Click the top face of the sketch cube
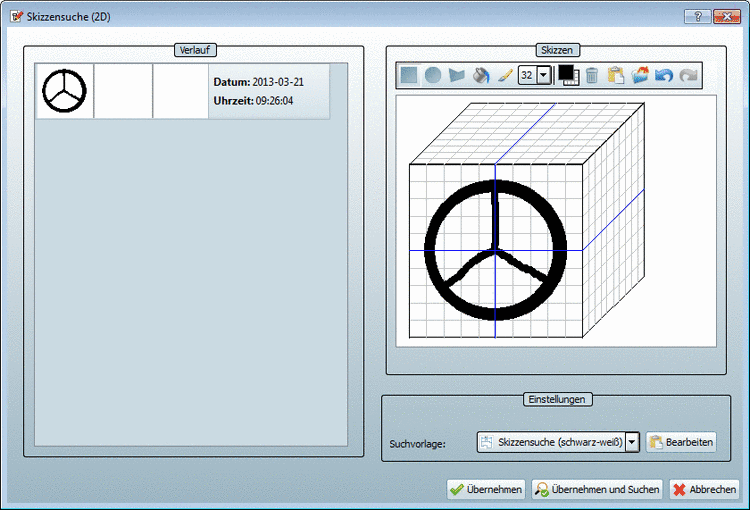The width and height of the screenshot is (750, 510). [526, 133]
